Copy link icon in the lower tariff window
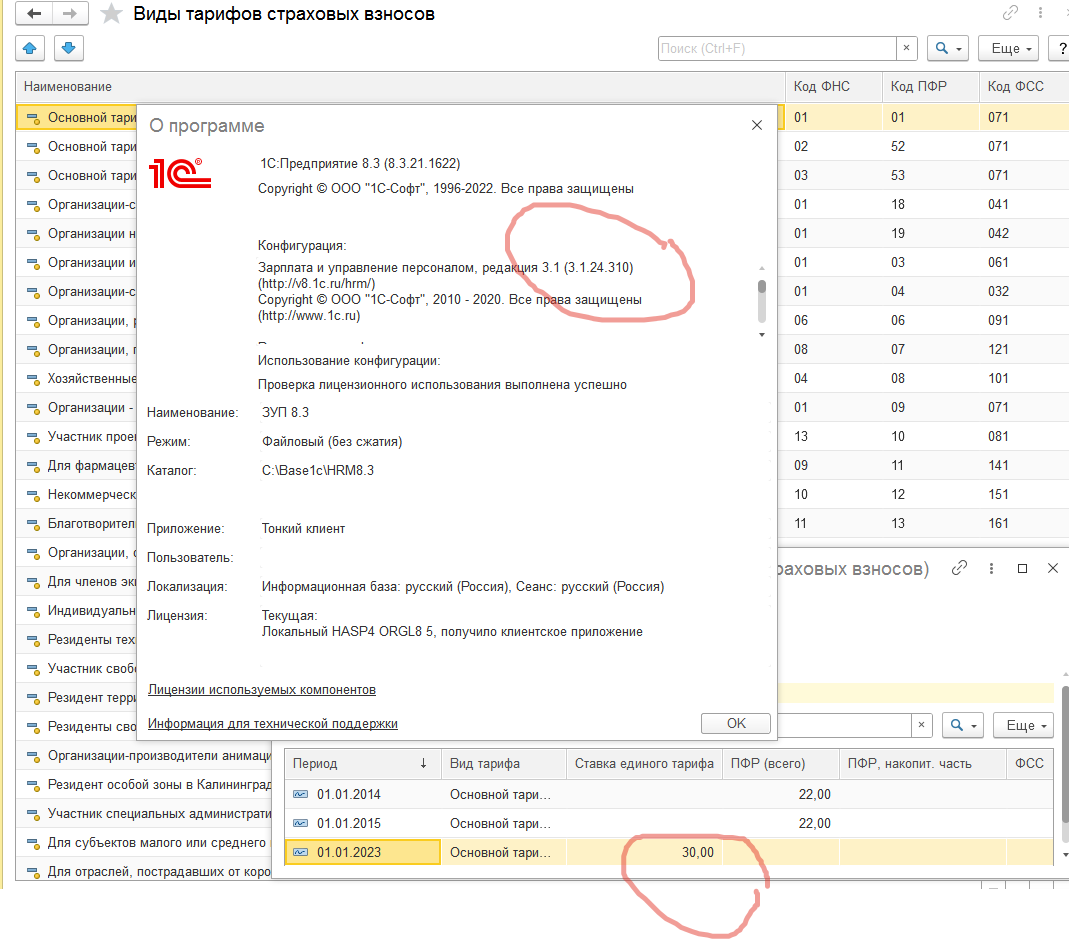The width and height of the screenshot is (1069, 939). pos(959,568)
